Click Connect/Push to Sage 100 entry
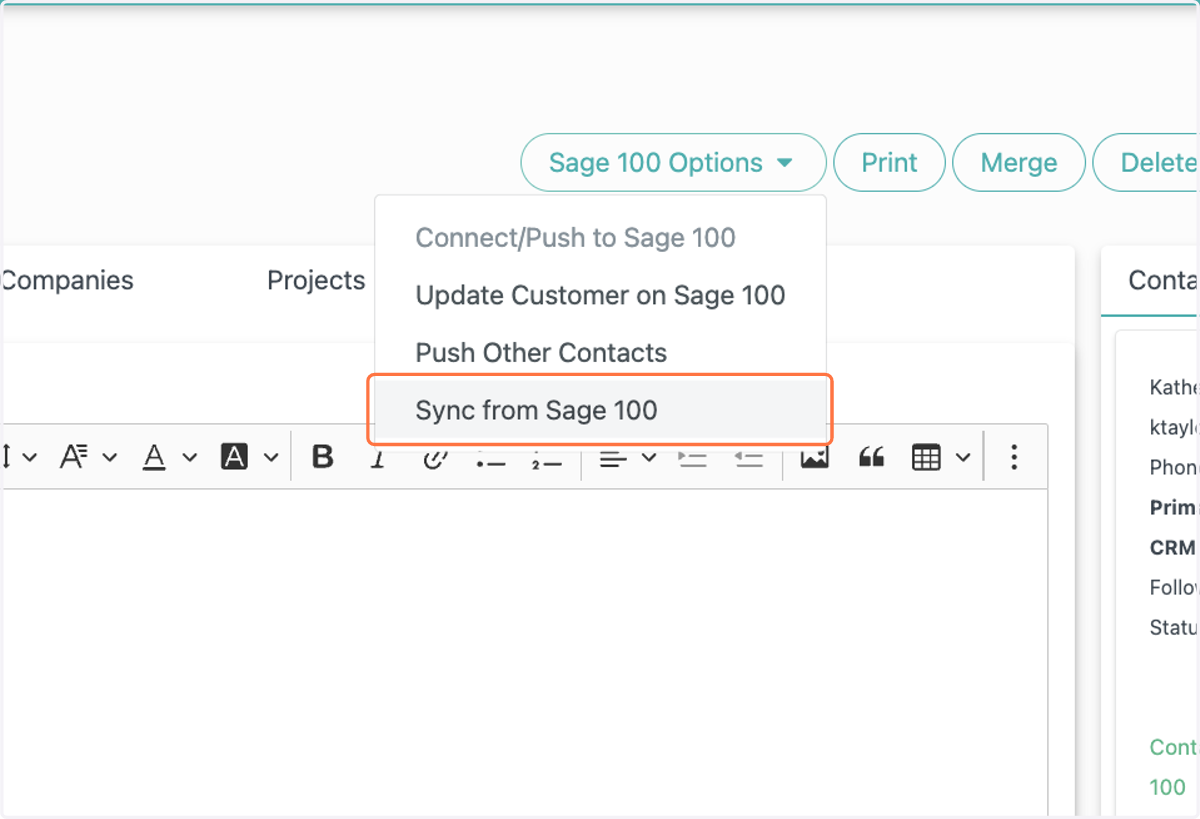 pyautogui.click(x=600, y=238)
